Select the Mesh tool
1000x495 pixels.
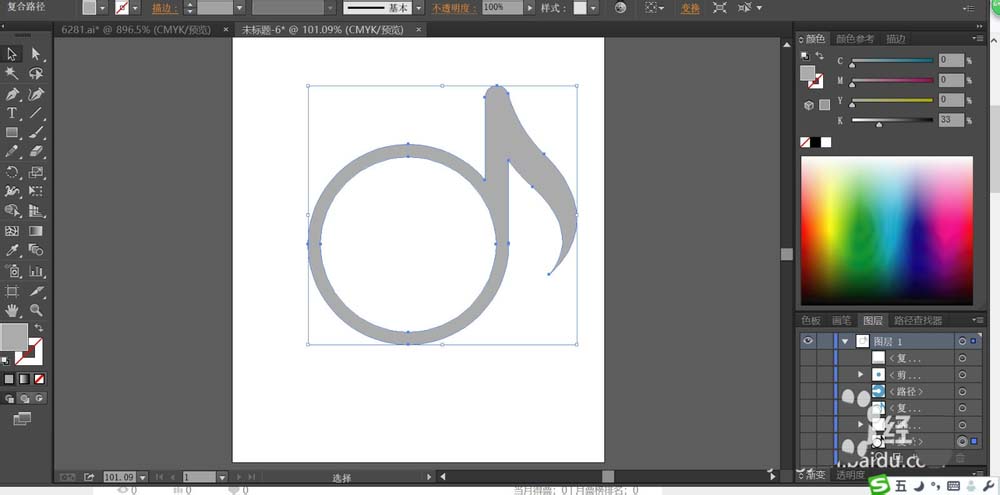coord(12,230)
